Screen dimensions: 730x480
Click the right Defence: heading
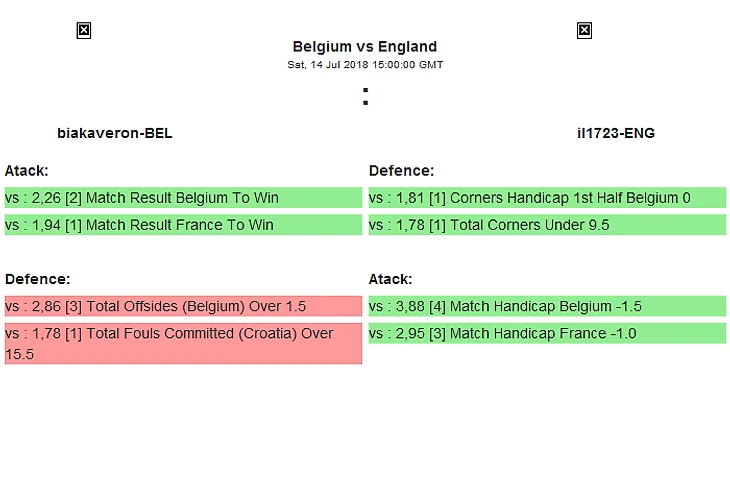click(401, 171)
